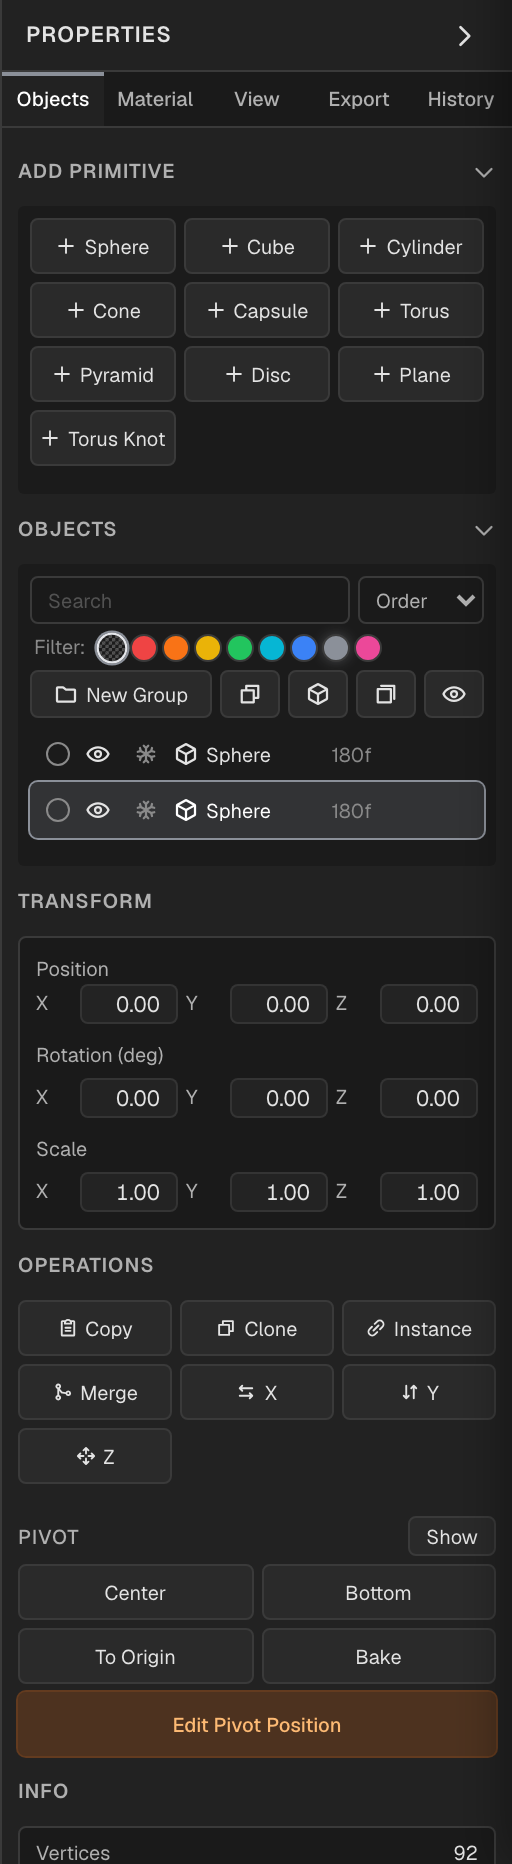Add a Torus Knot primitive

click(103, 438)
